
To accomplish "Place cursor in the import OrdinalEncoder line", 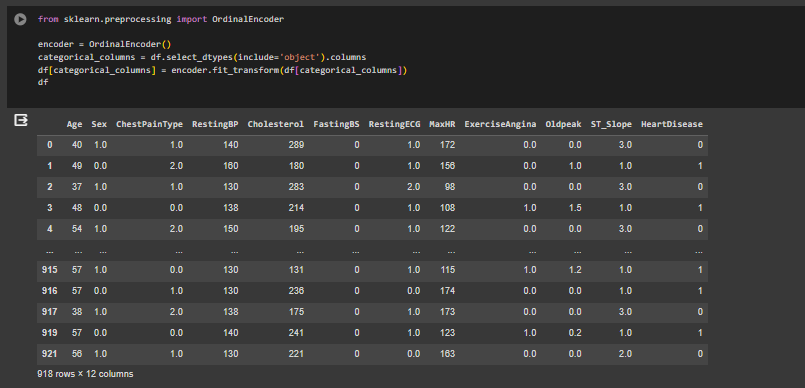I will pos(161,20).
